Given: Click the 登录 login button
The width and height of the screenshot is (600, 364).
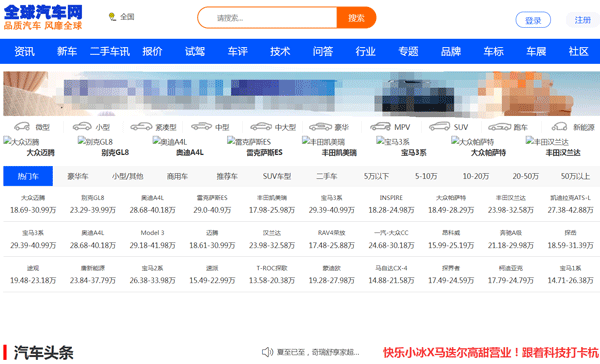Looking at the screenshot, I should [x=533, y=20].
